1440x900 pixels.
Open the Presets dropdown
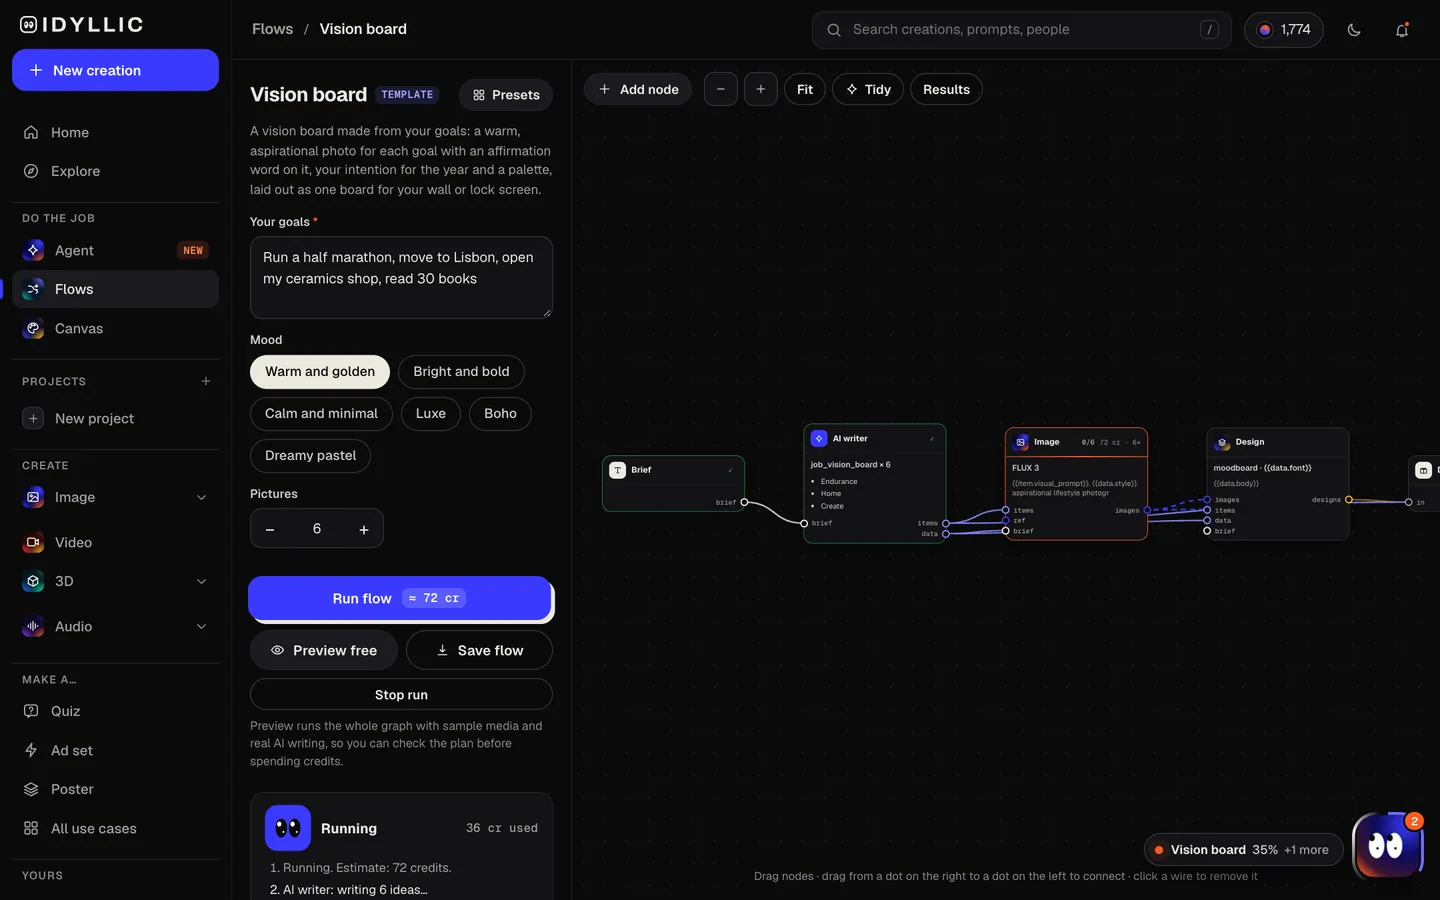click(506, 95)
